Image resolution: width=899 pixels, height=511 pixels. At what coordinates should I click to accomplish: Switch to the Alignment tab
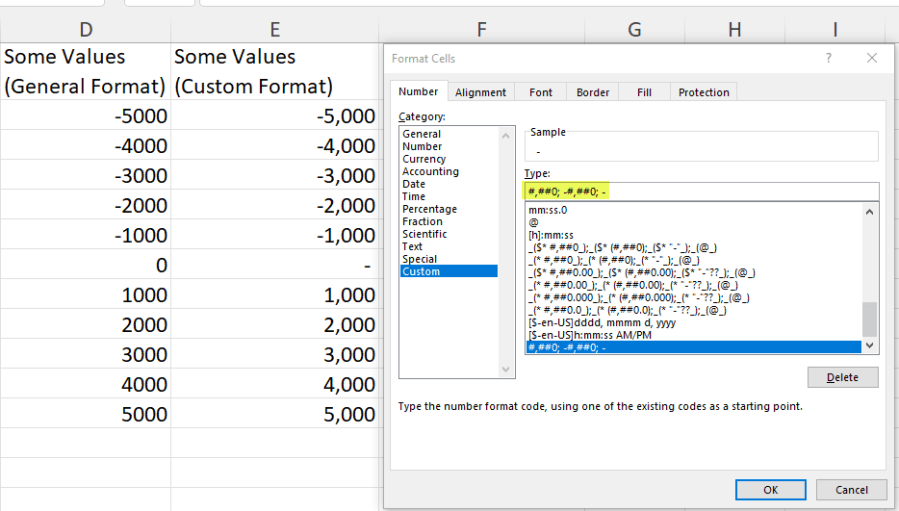(x=480, y=92)
